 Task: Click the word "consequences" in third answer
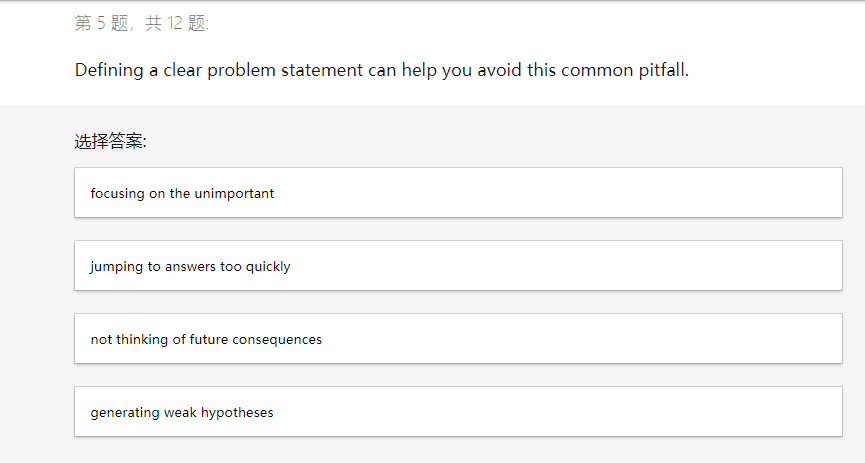(277, 339)
